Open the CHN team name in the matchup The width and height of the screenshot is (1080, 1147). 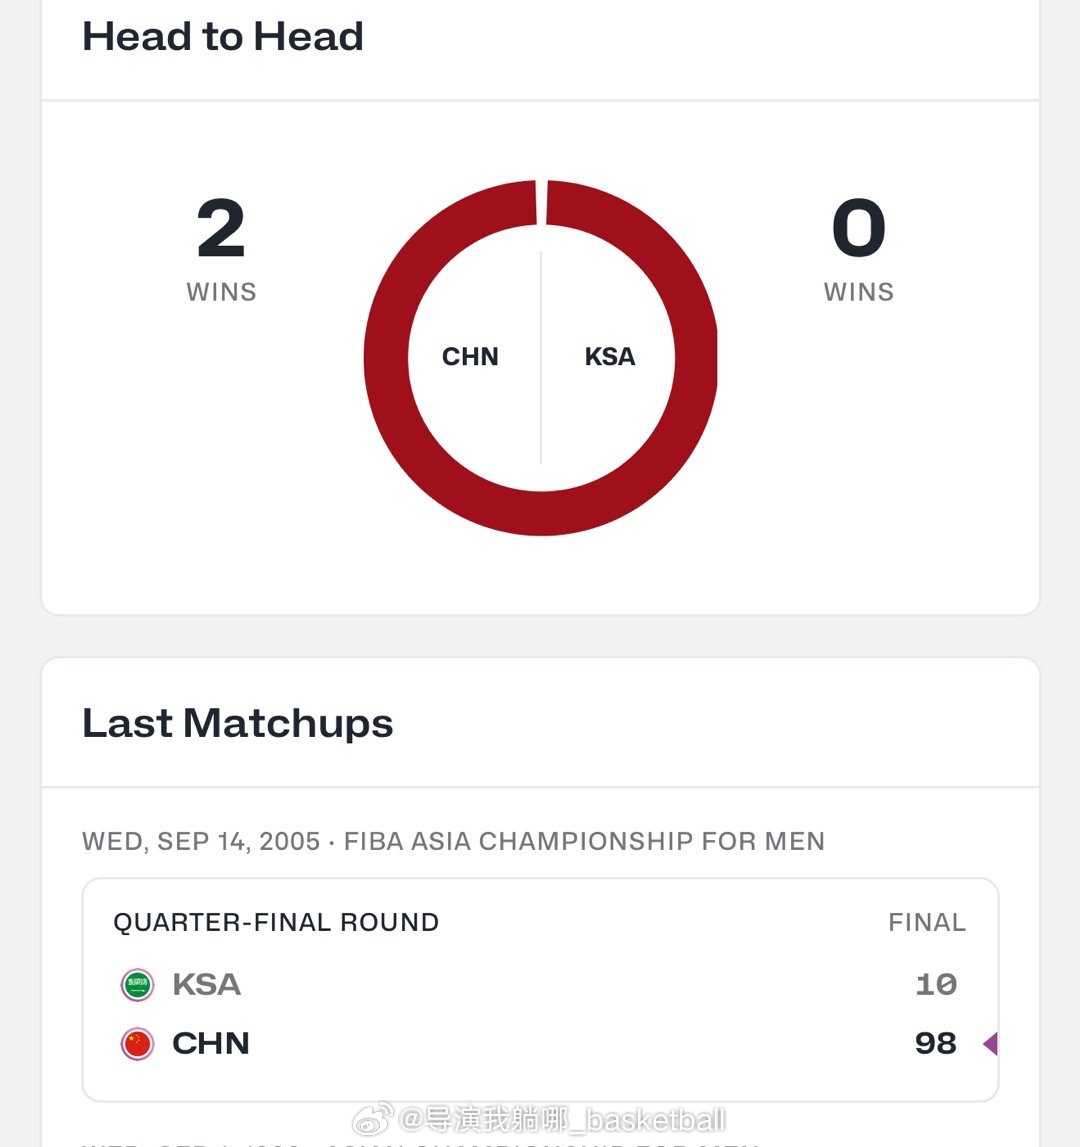click(x=211, y=1044)
